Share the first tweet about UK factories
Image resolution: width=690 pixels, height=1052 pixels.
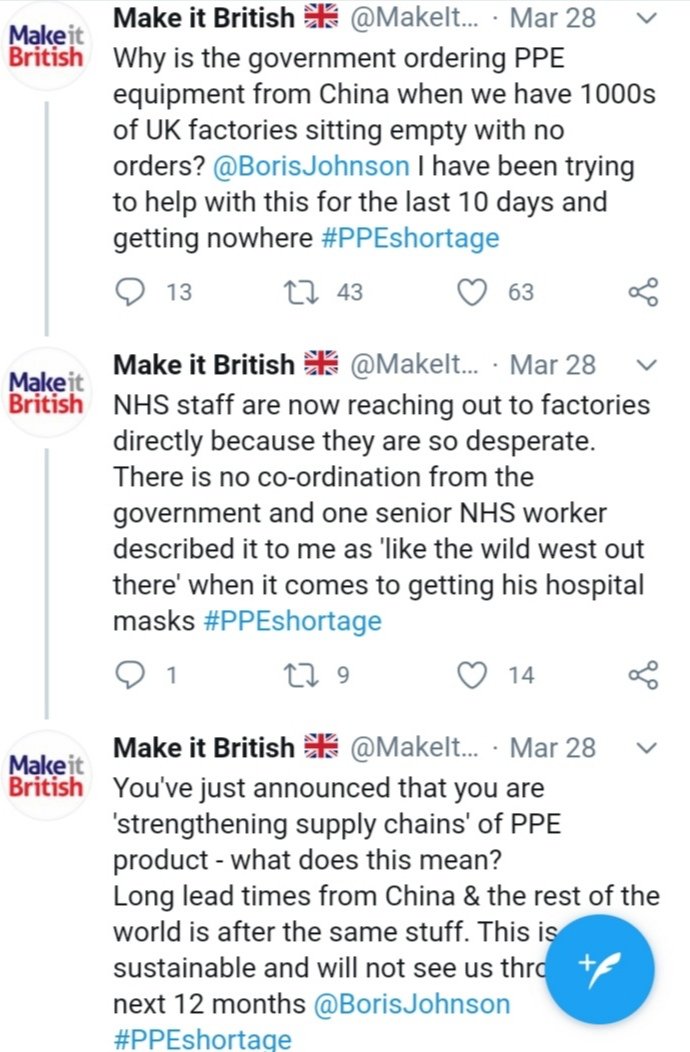click(643, 292)
